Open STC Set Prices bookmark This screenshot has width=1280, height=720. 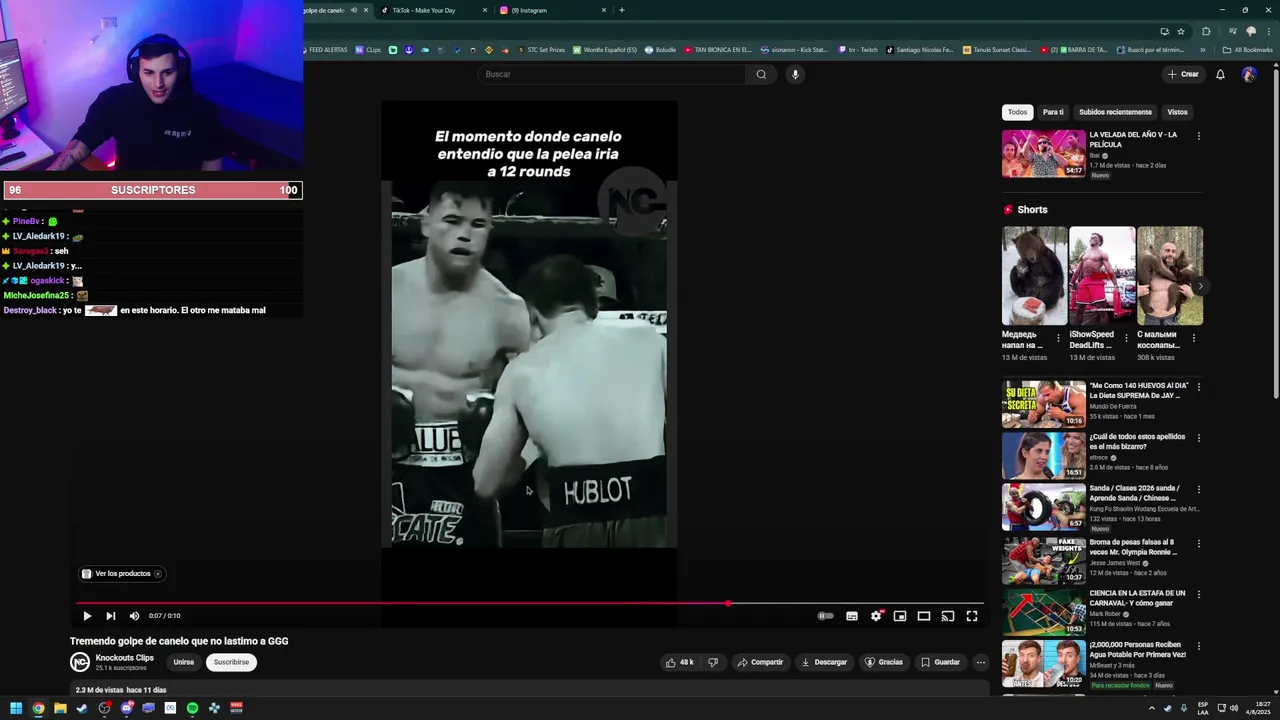pos(540,50)
